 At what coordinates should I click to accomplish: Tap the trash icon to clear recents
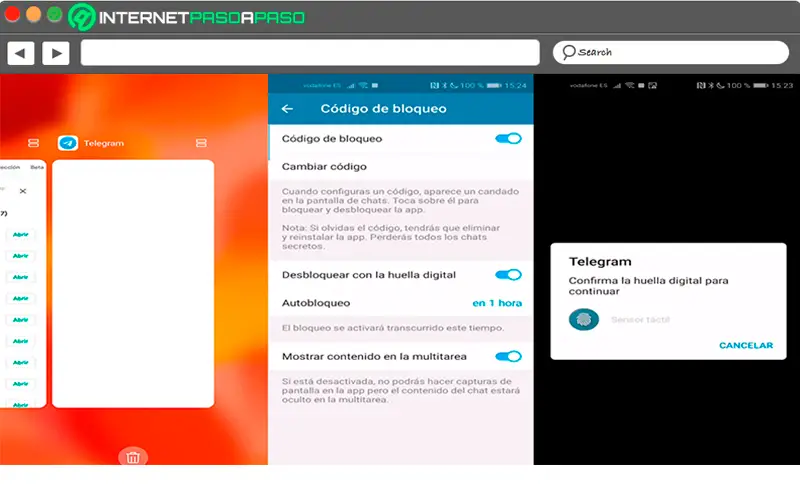pos(133,457)
